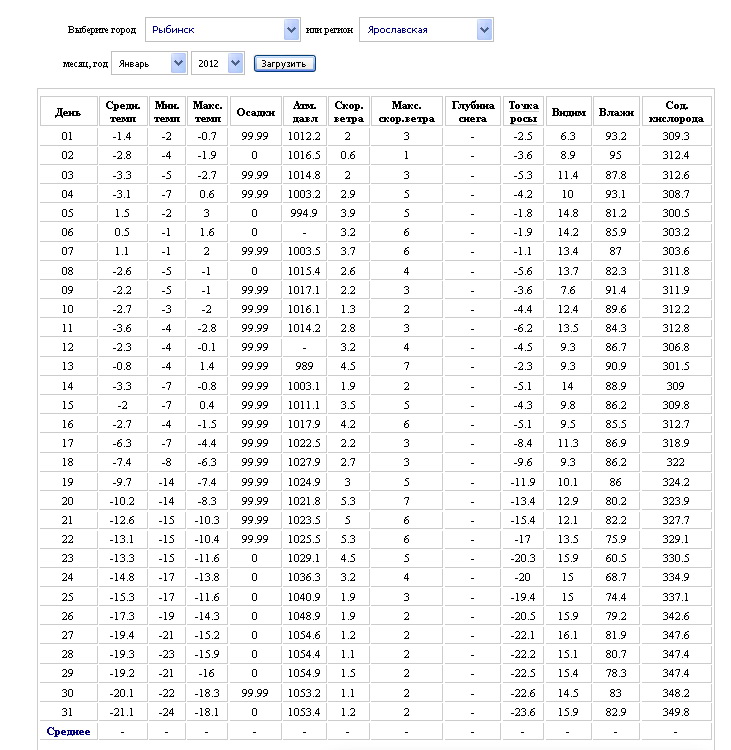731x750 pixels.
Task: Click the Влажн column header
Action: pos(616,112)
